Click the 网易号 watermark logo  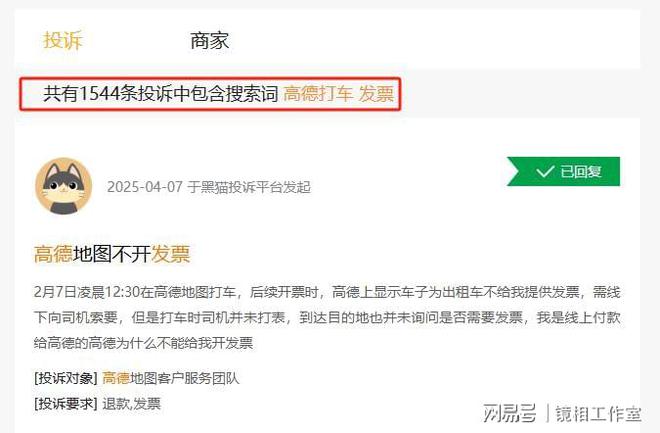tap(510, 413)
